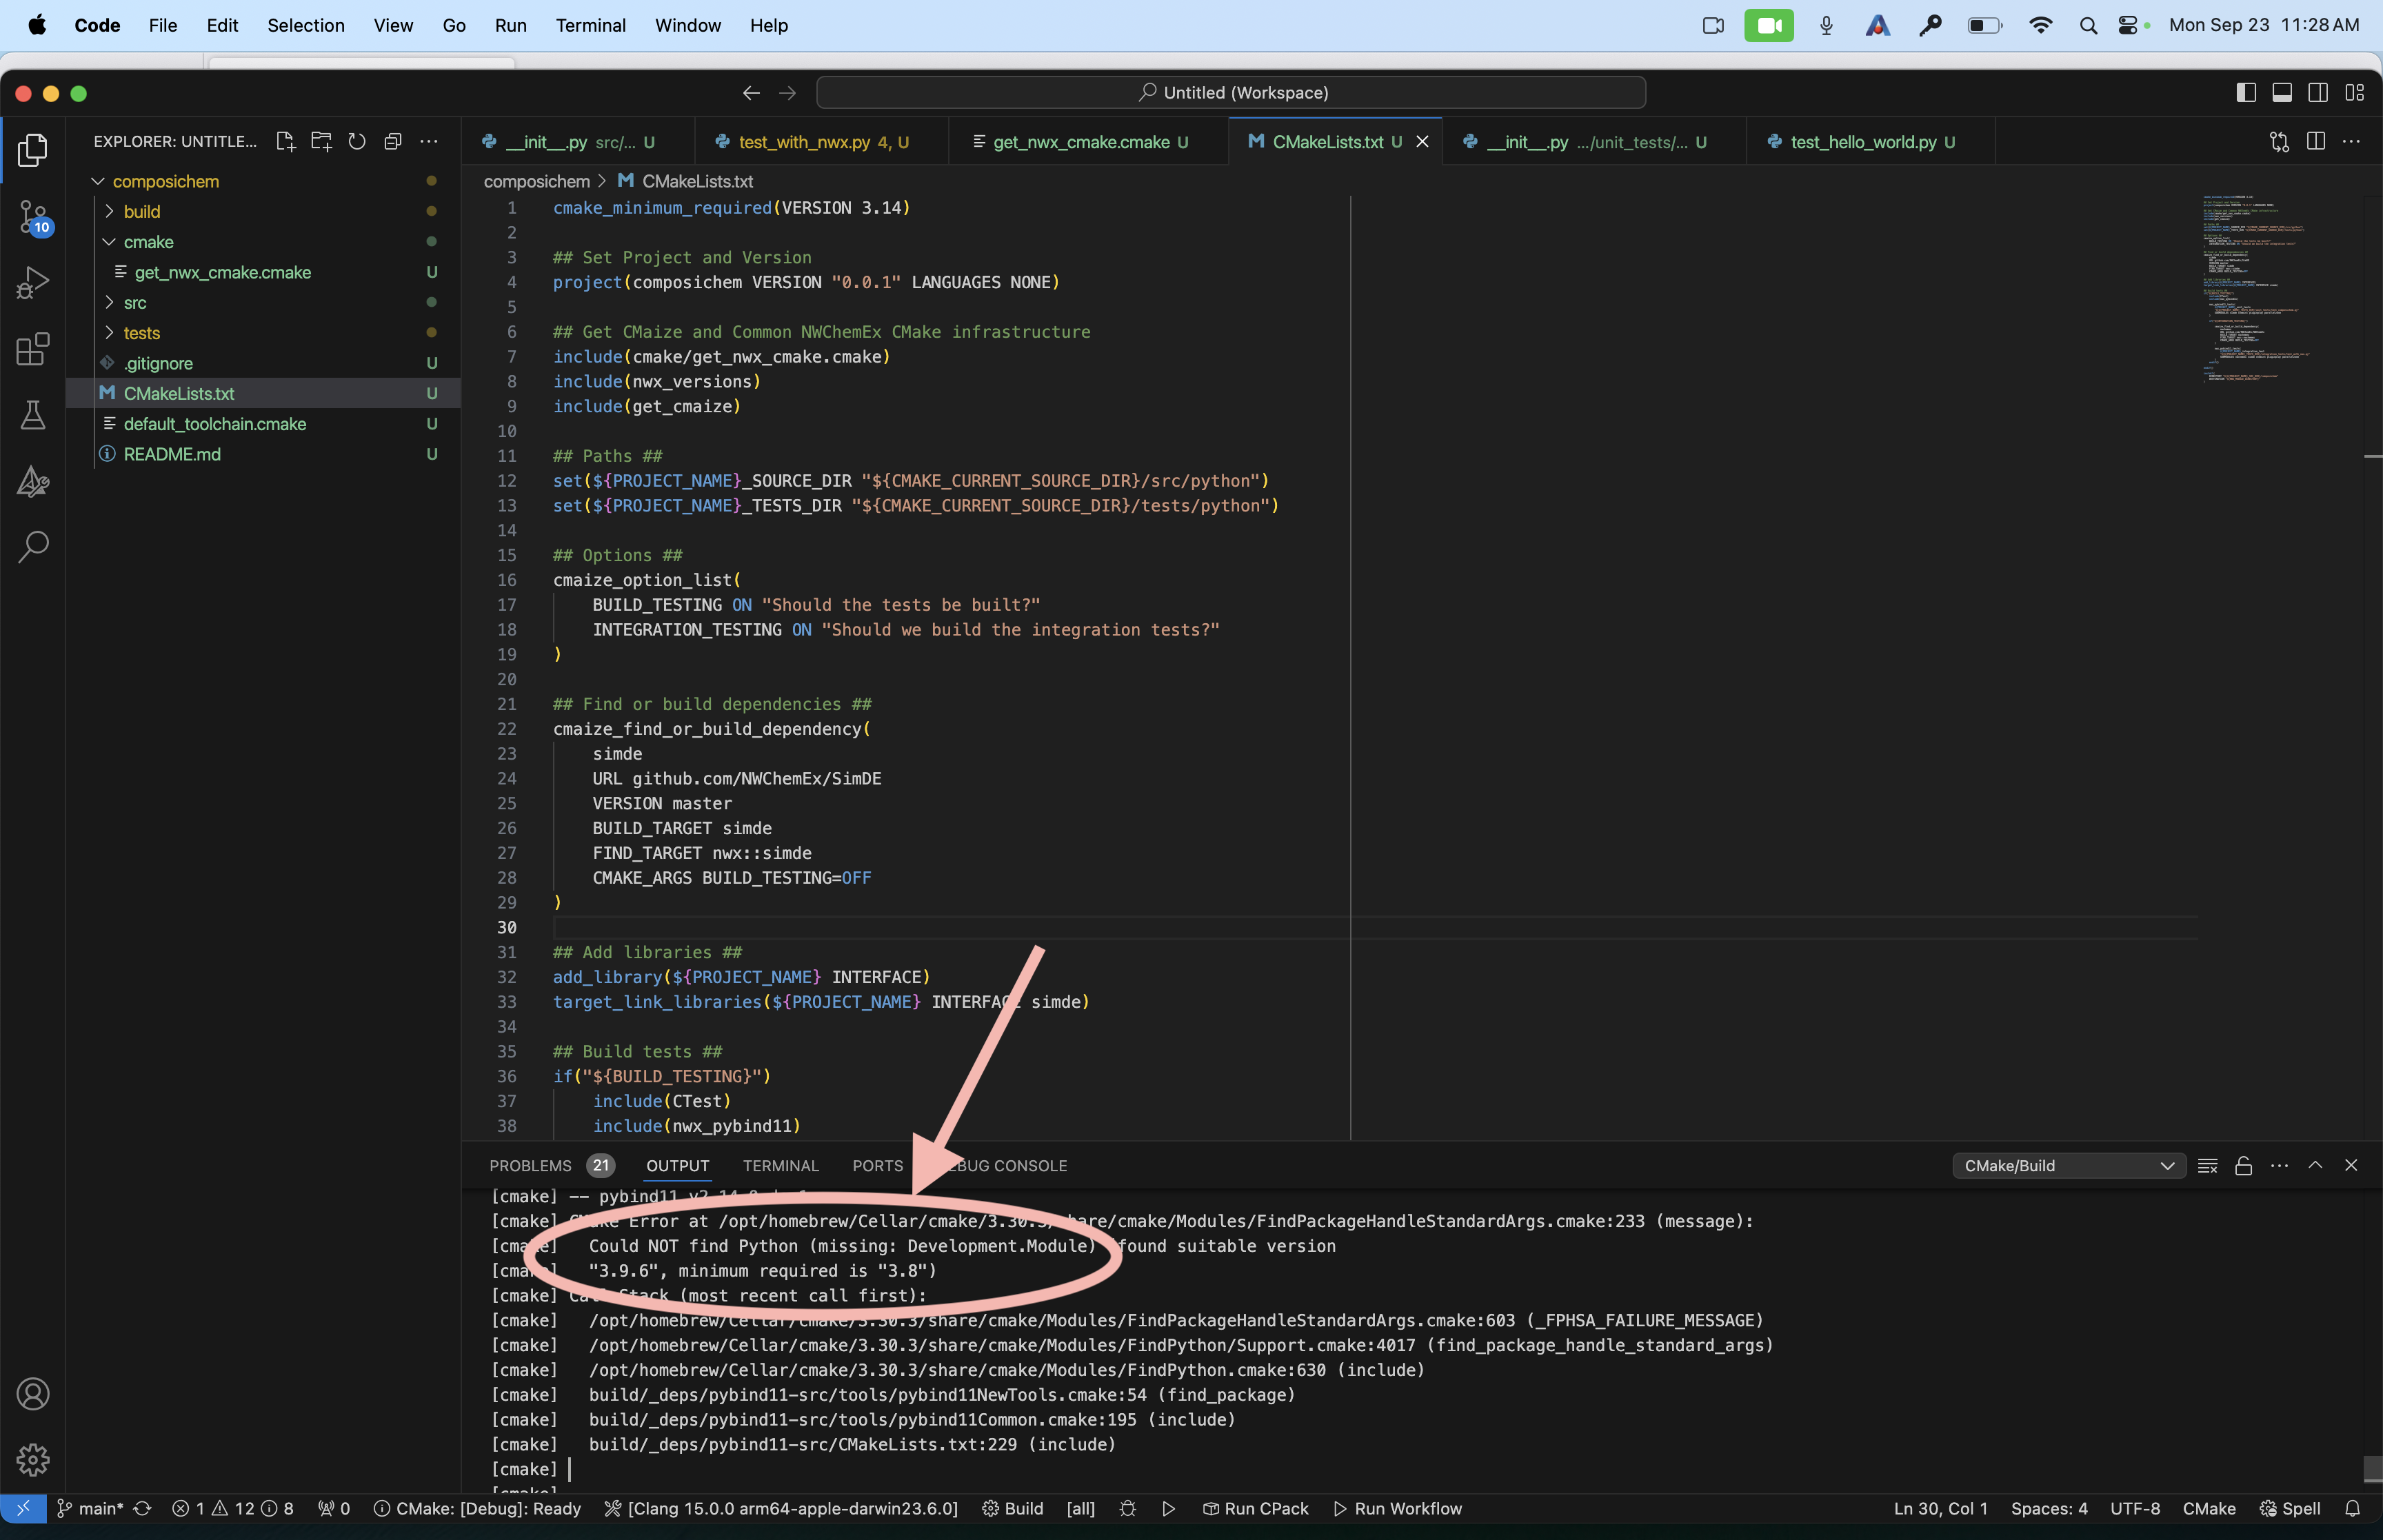2383x1540 pixels.
Task: Click the close button on CMakeLists.txt tab
Action: pos(1426,141)
